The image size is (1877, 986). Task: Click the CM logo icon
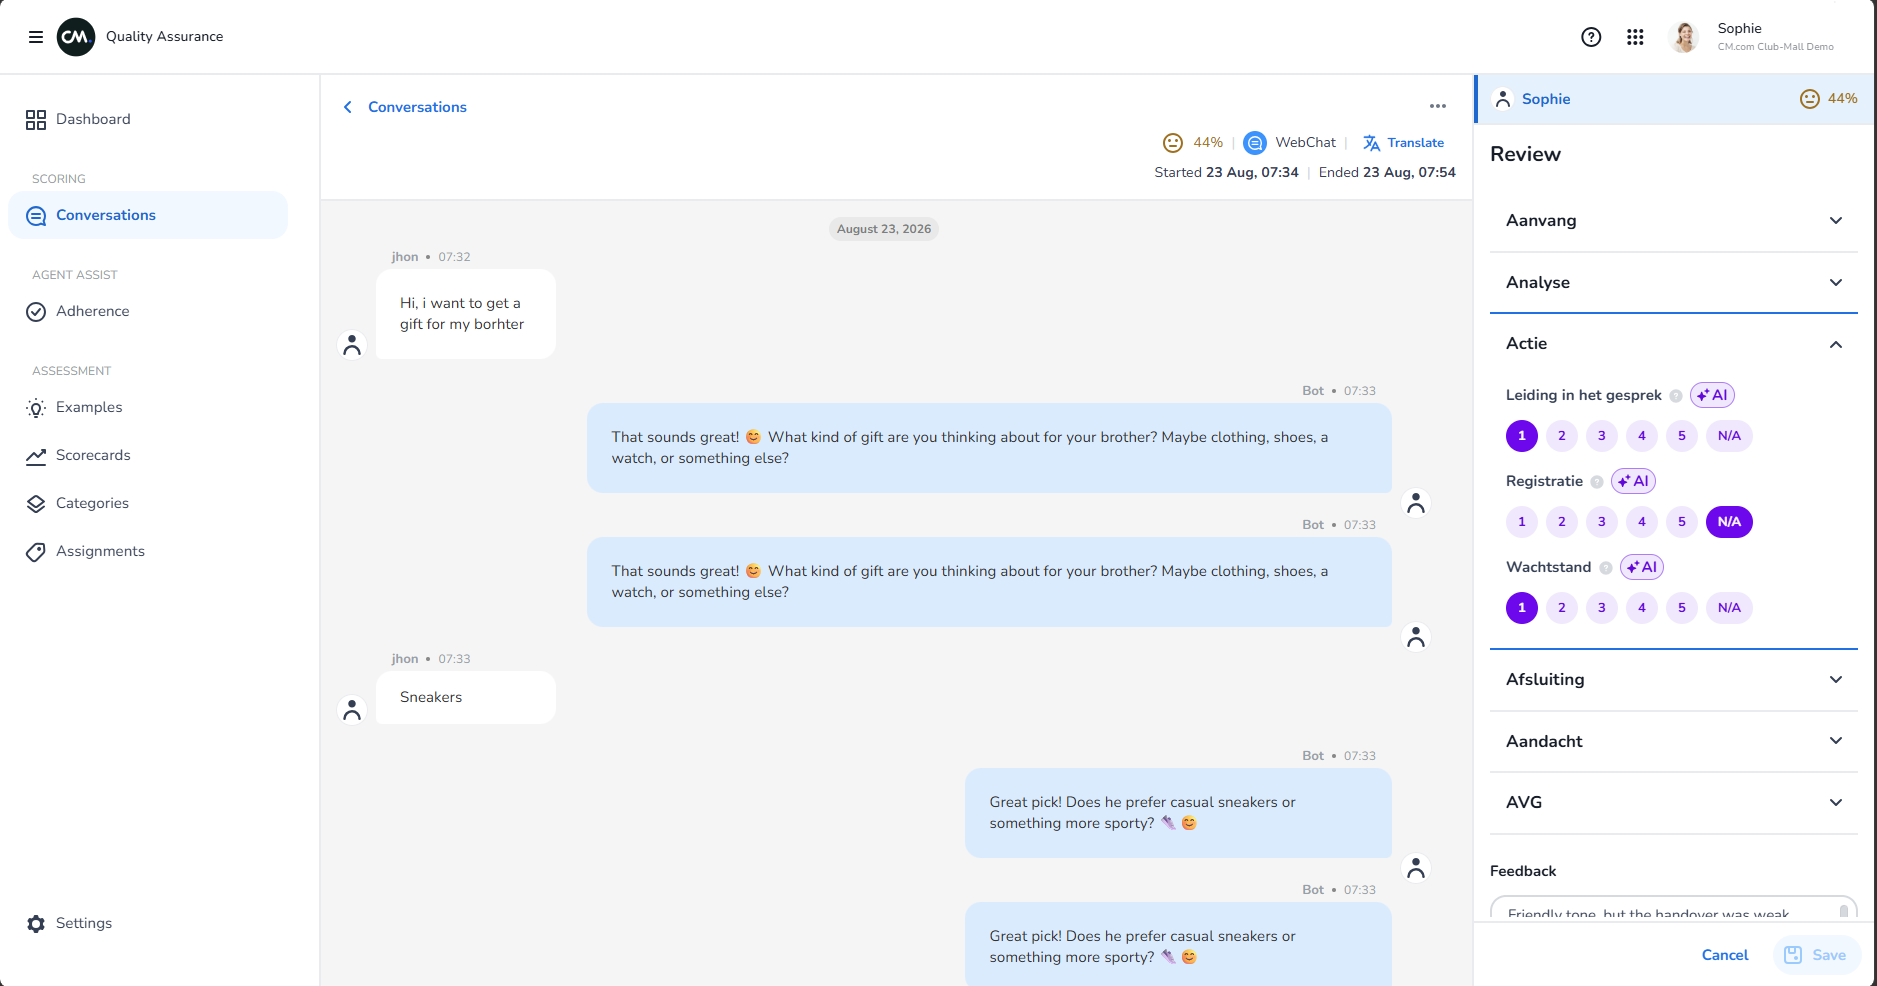[x=76, y=37]
